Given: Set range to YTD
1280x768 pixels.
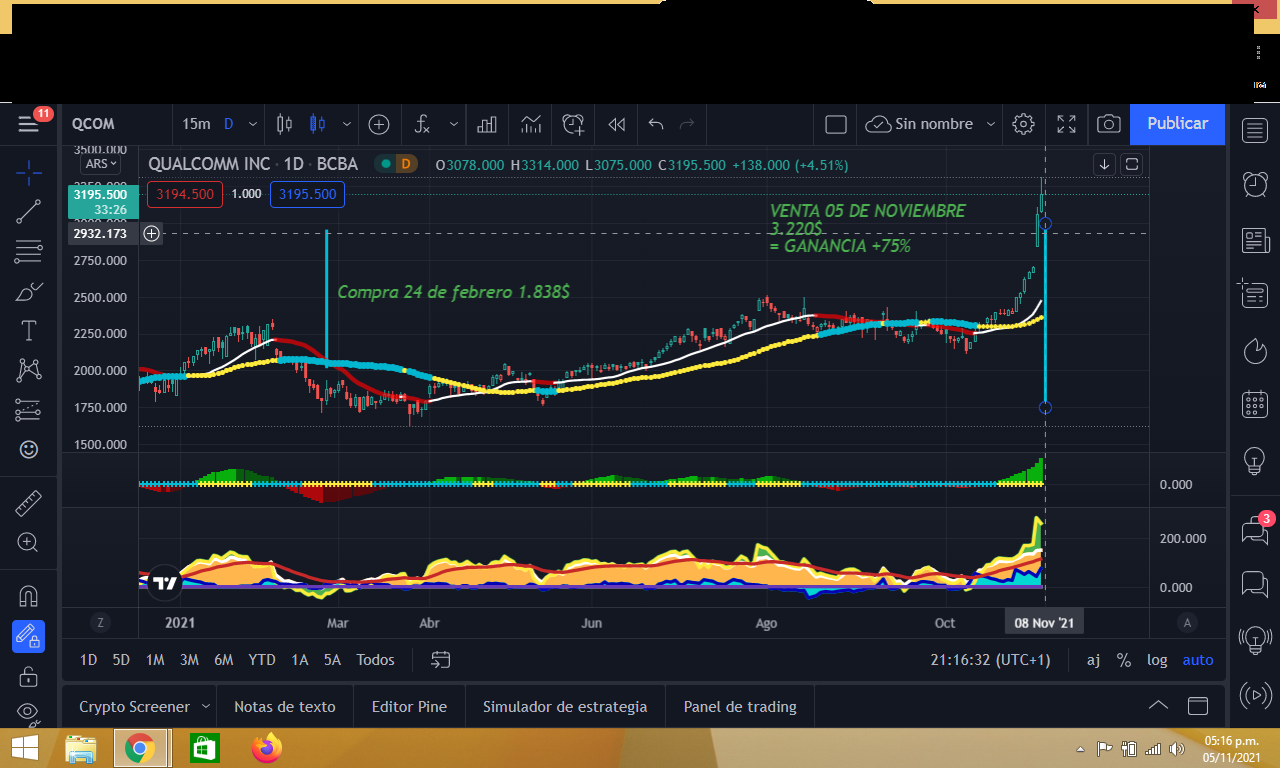Looking at the screenshot, I should pos(262,660).
